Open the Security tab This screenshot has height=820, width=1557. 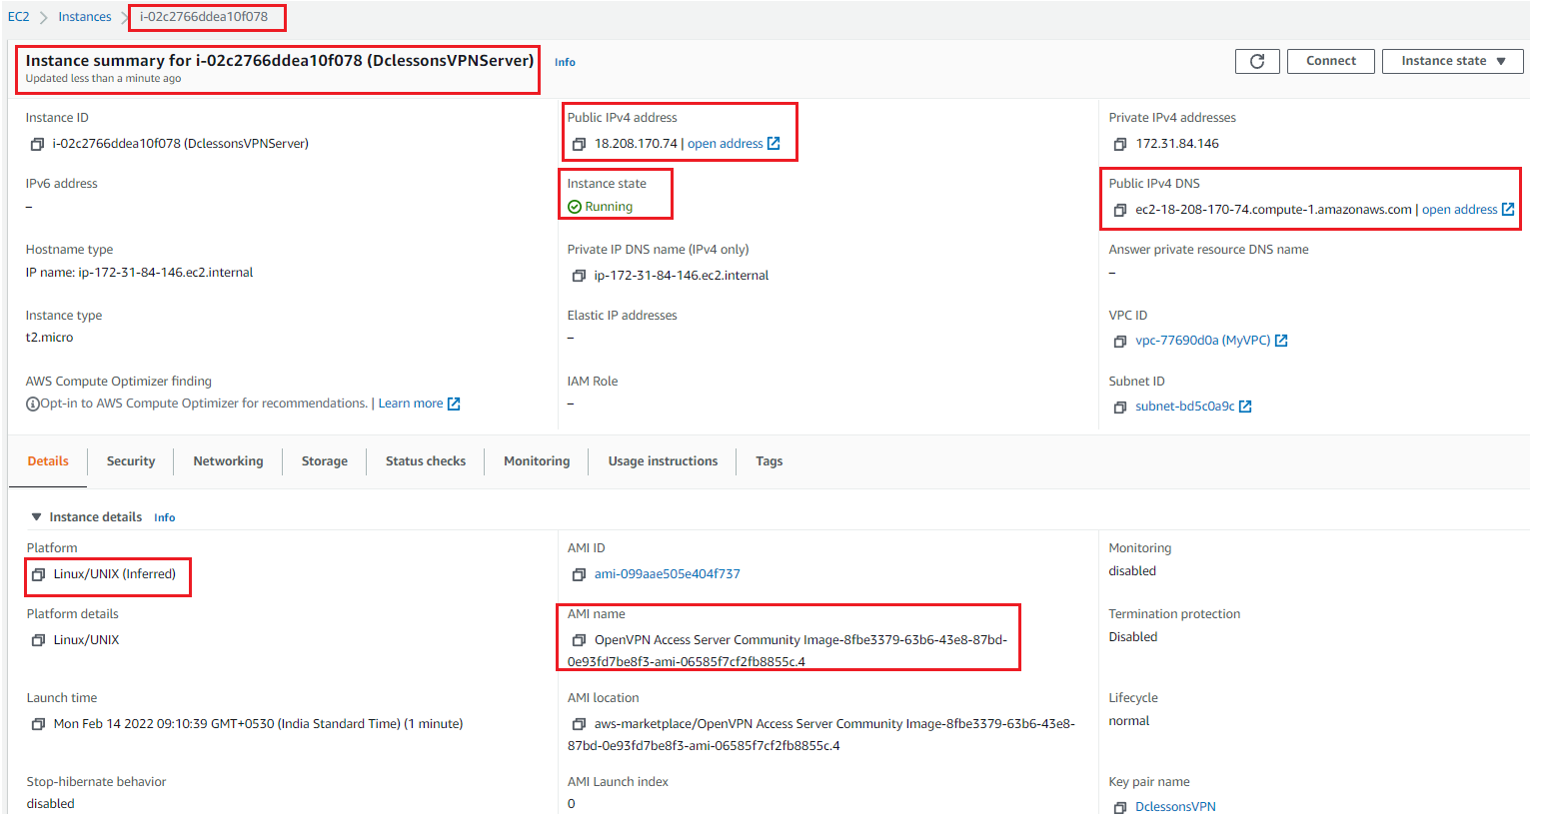[x=131, y=461]
